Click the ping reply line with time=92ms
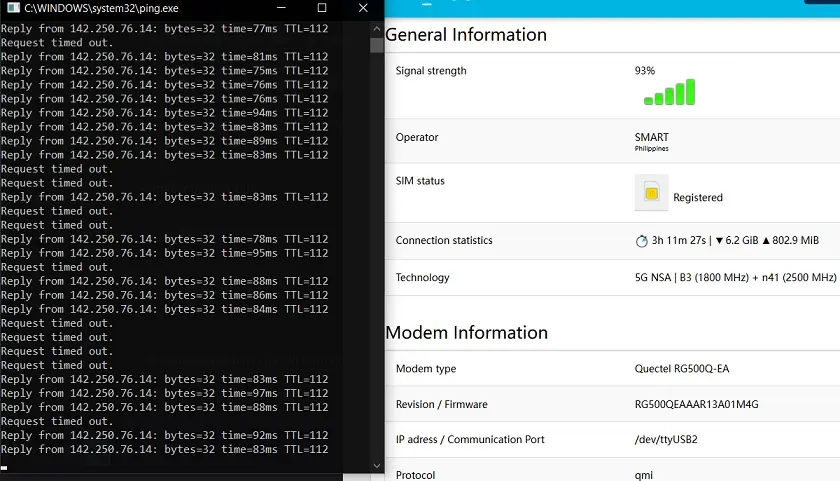This screenshot has height=481, width=840. (164, 435)
